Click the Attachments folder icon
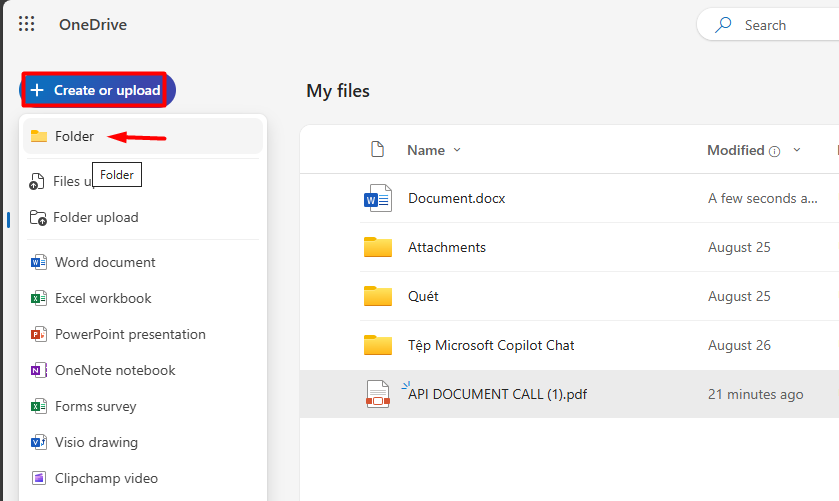Image resolution: width=839 pixels, height=501 pixels. 377,247
